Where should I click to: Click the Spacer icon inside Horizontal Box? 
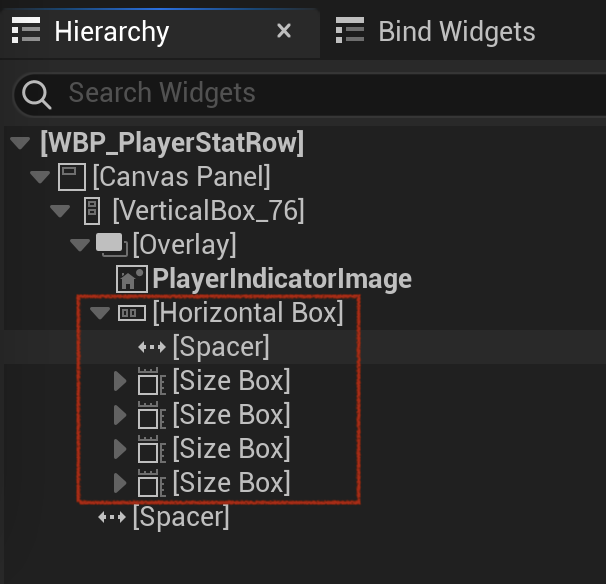(x=152, y=347)
